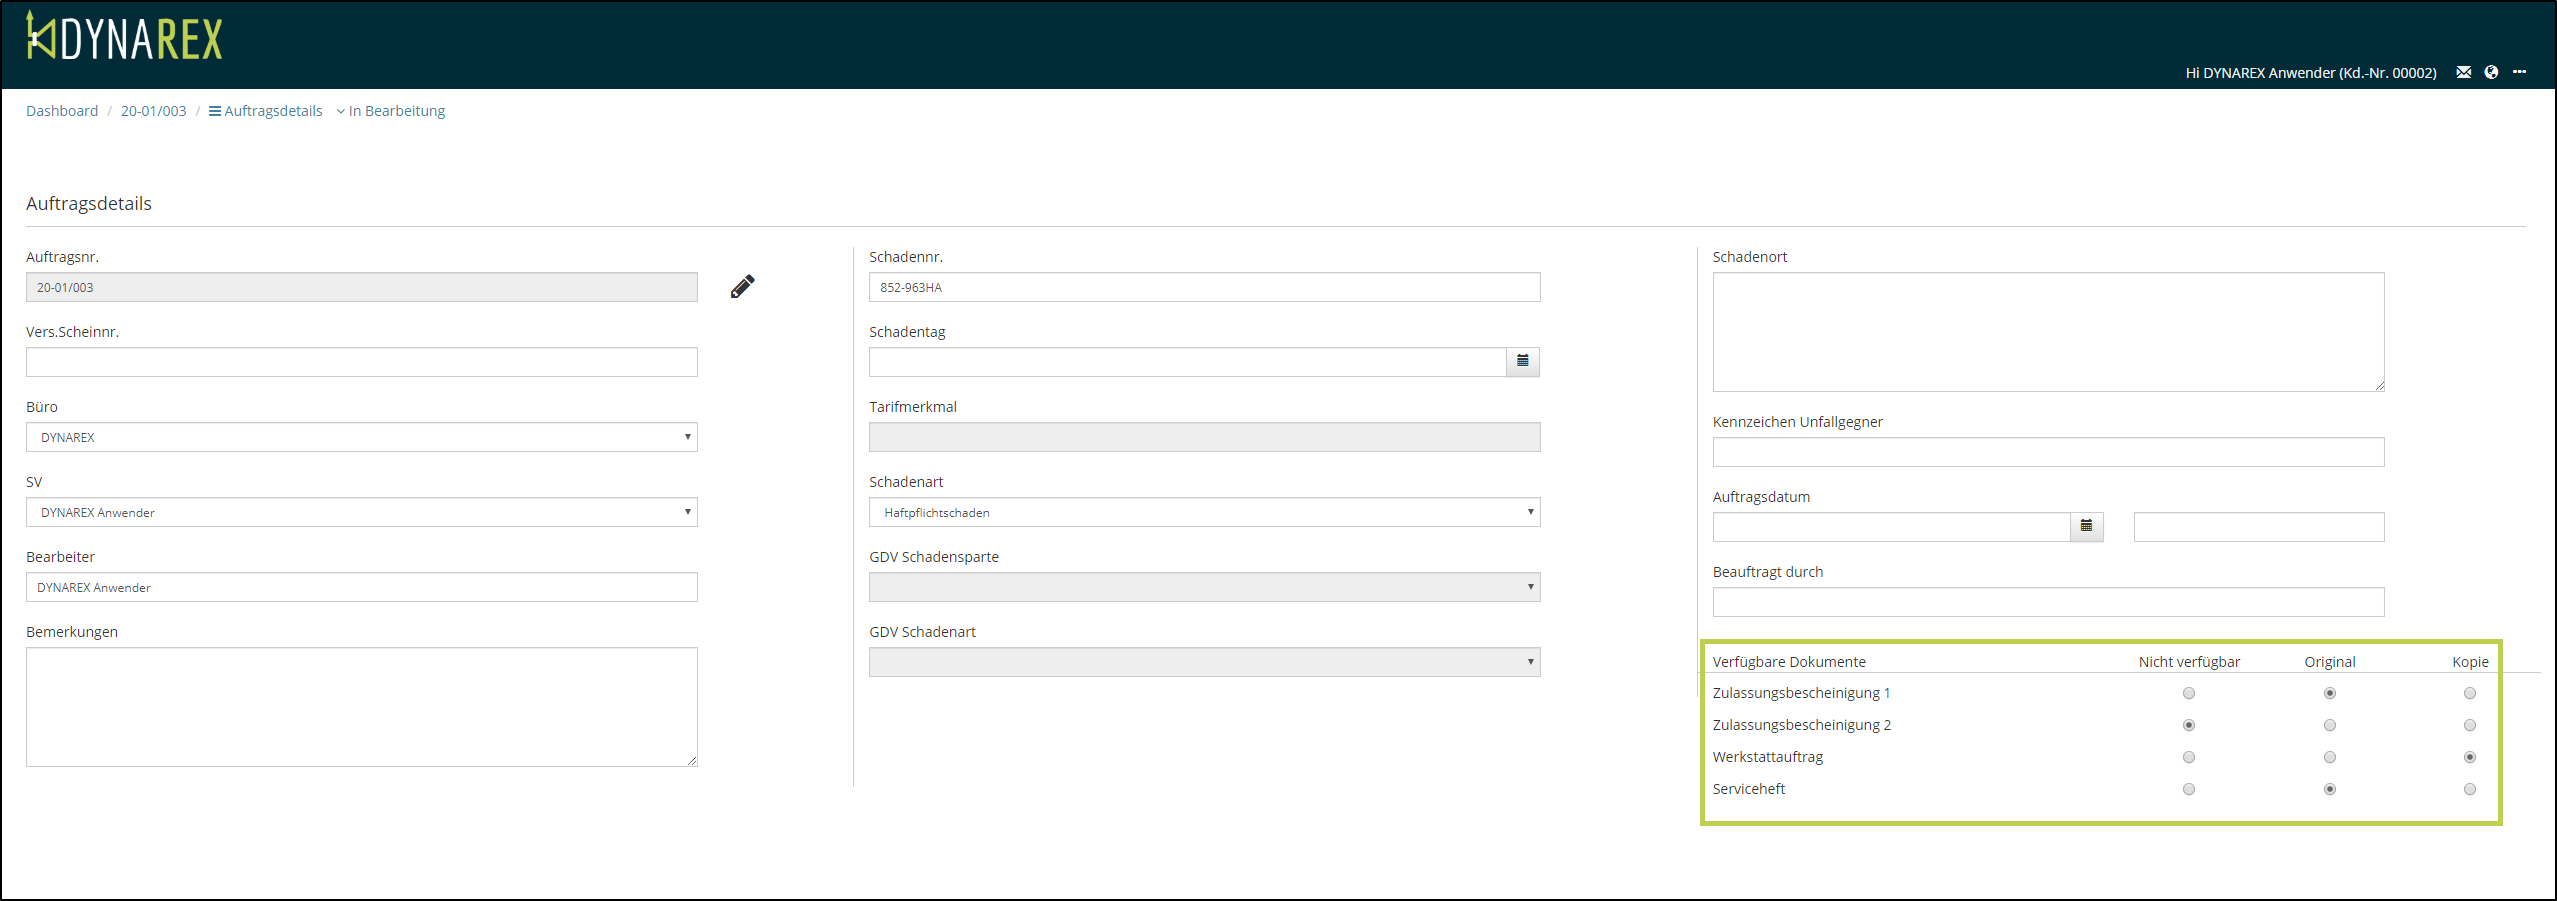Open the Auftragsdetails breadcrumb menu
Image resolution: width=2557 pixels, height=901 pixels.
[x=266, y=111]
